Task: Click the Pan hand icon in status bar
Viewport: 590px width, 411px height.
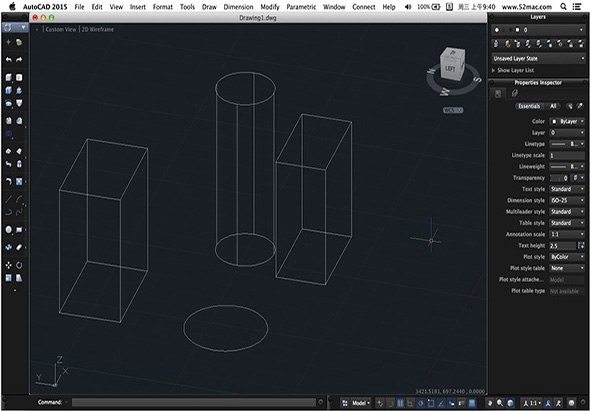Action: [490, 403]
